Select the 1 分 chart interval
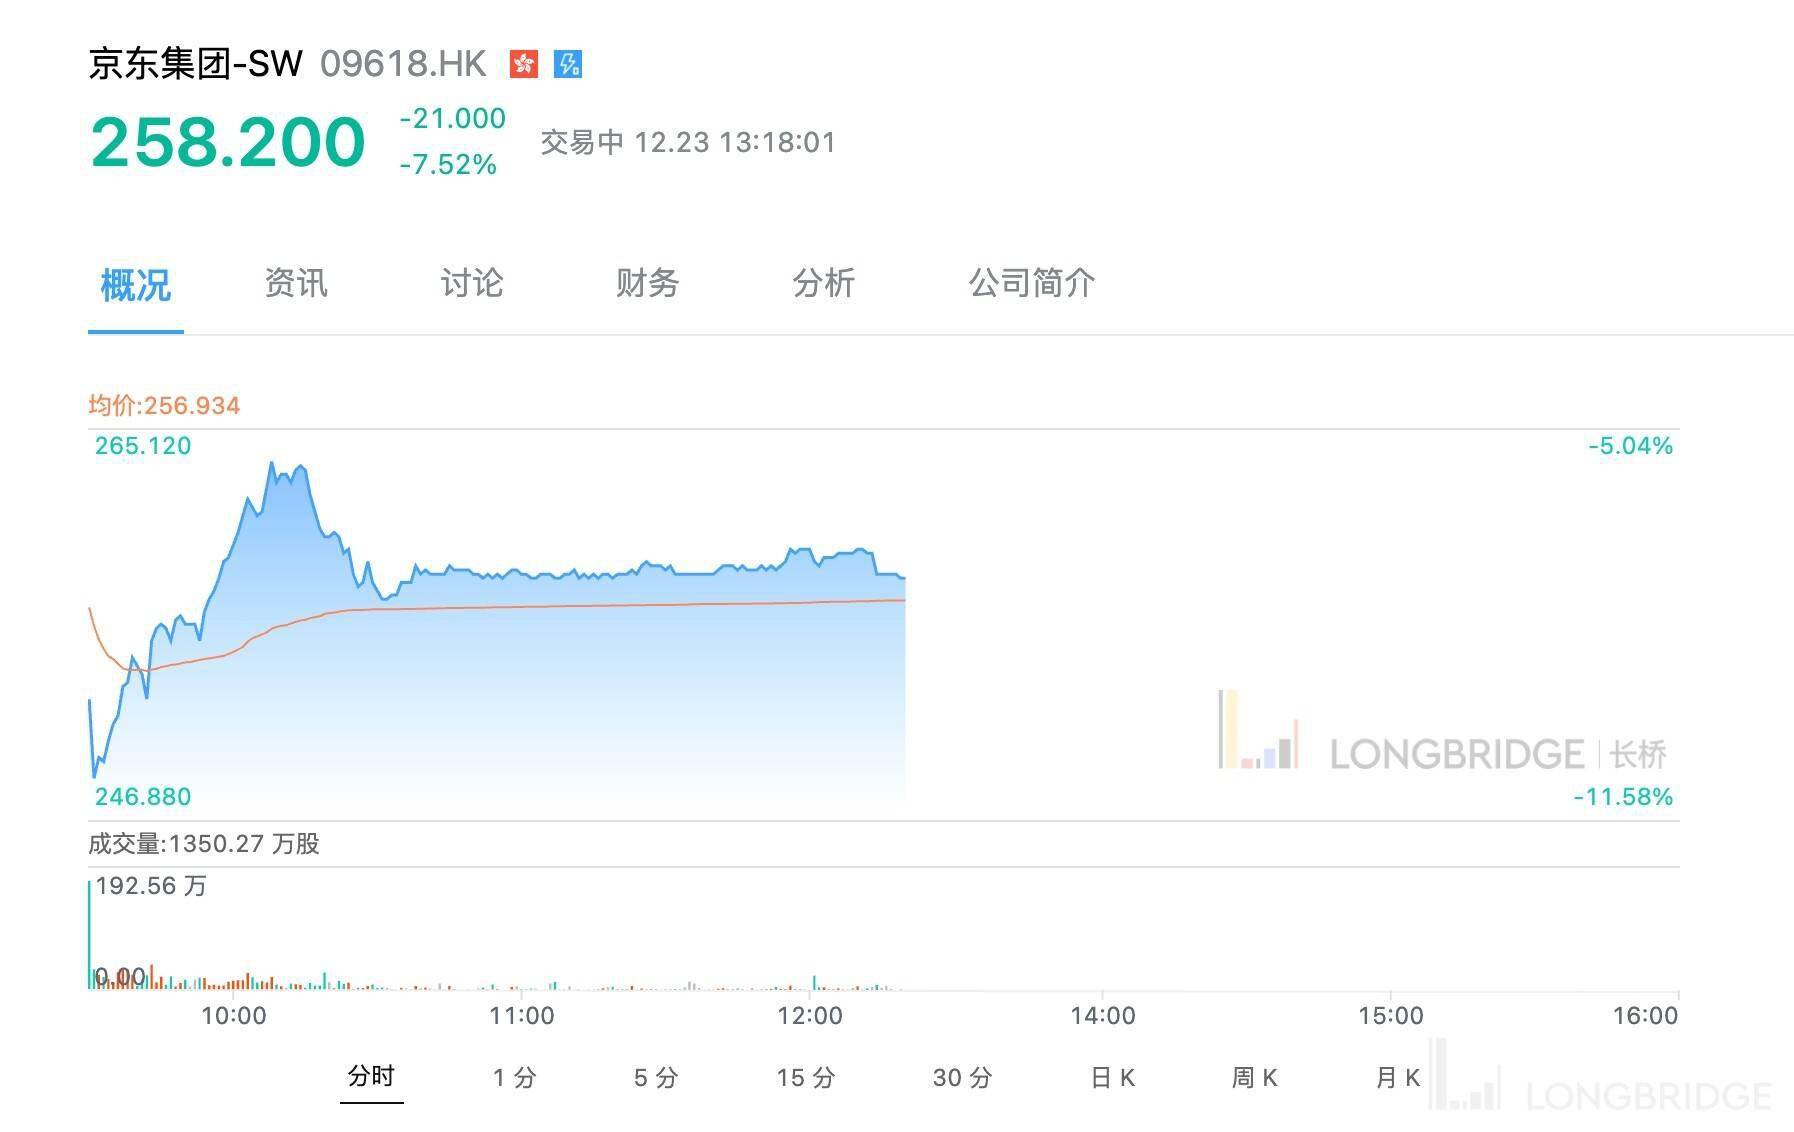 coord(515,1077)
